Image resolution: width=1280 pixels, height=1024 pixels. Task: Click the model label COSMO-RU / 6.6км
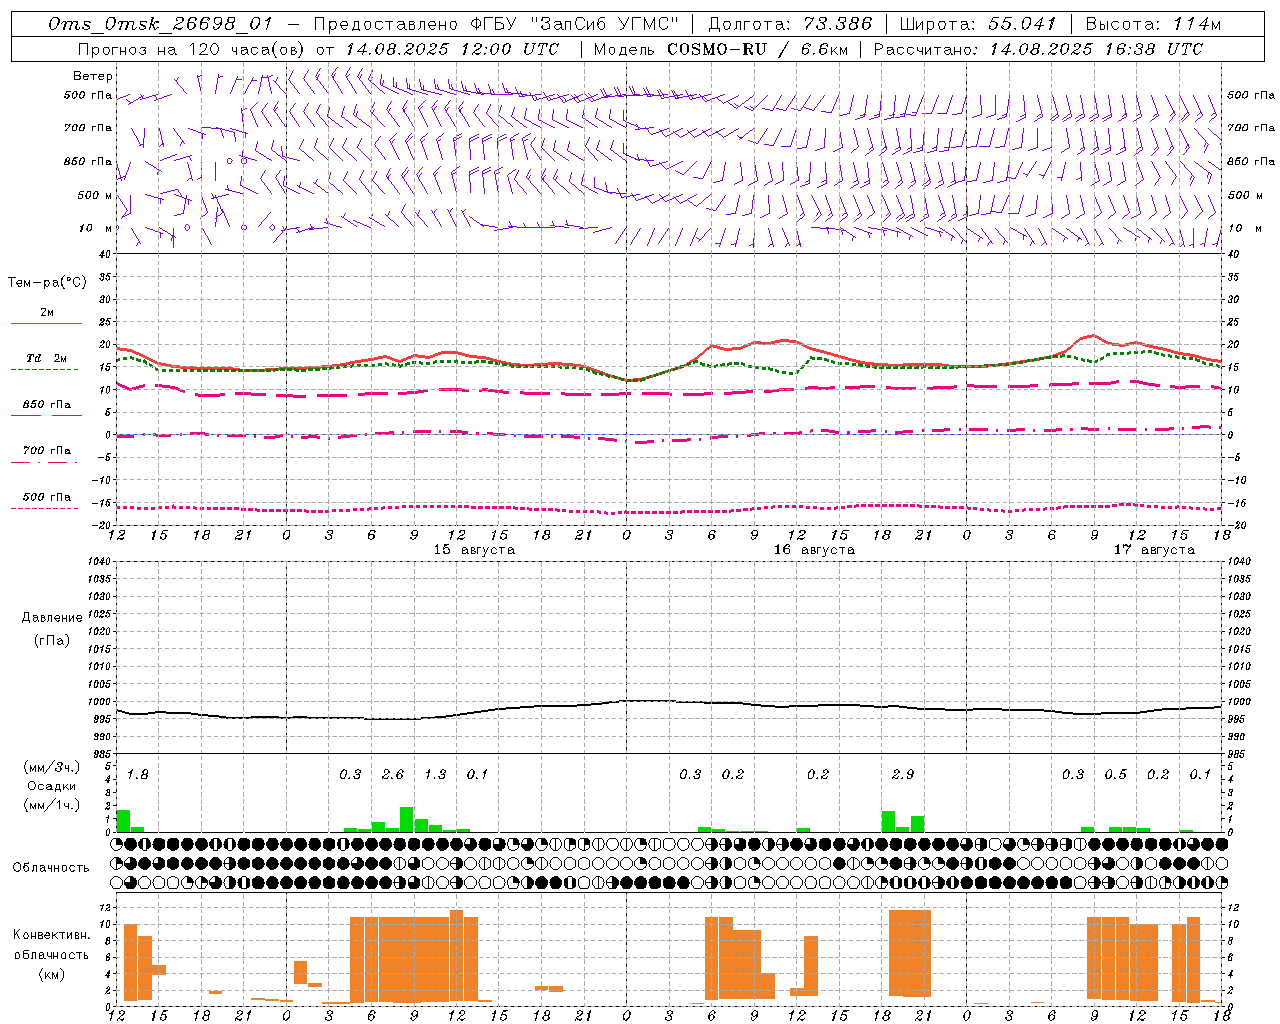(758, 49)
